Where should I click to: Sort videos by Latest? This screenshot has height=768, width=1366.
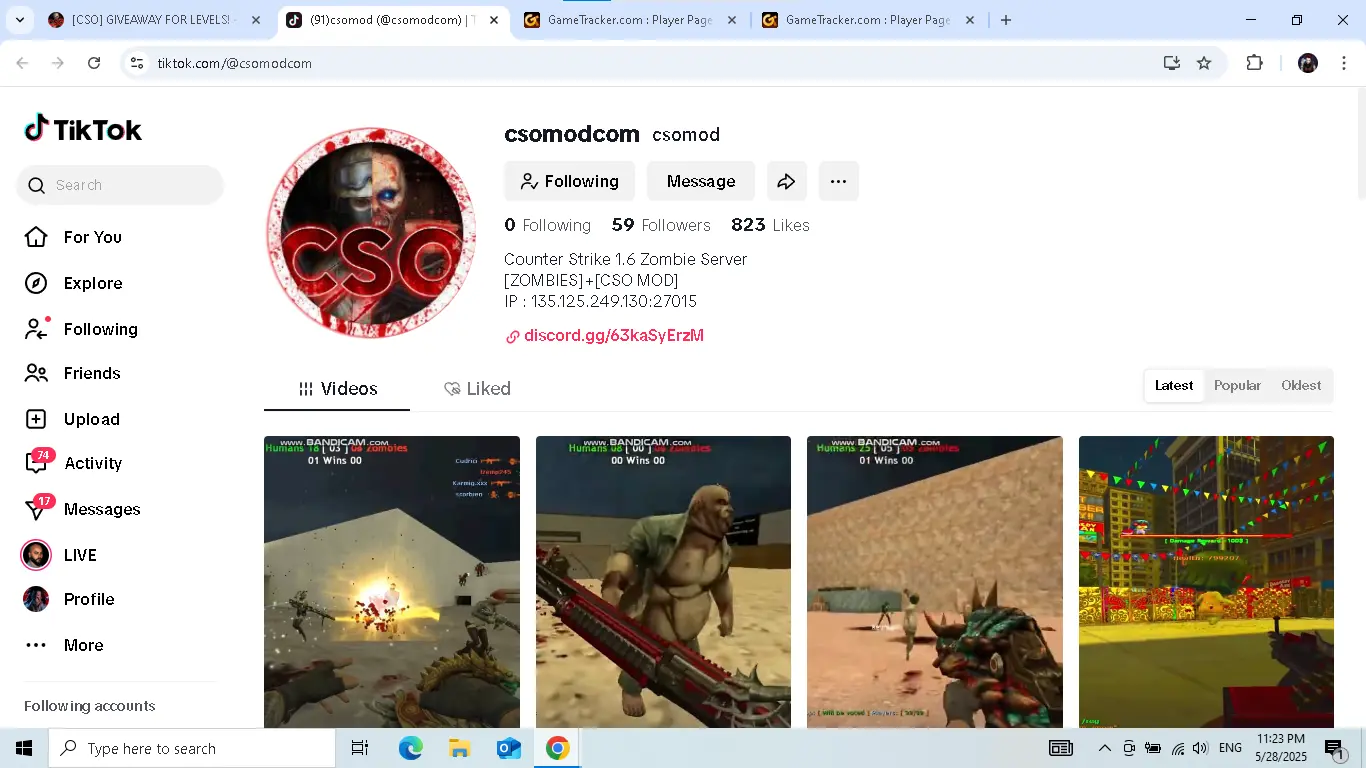[1174, 386]
